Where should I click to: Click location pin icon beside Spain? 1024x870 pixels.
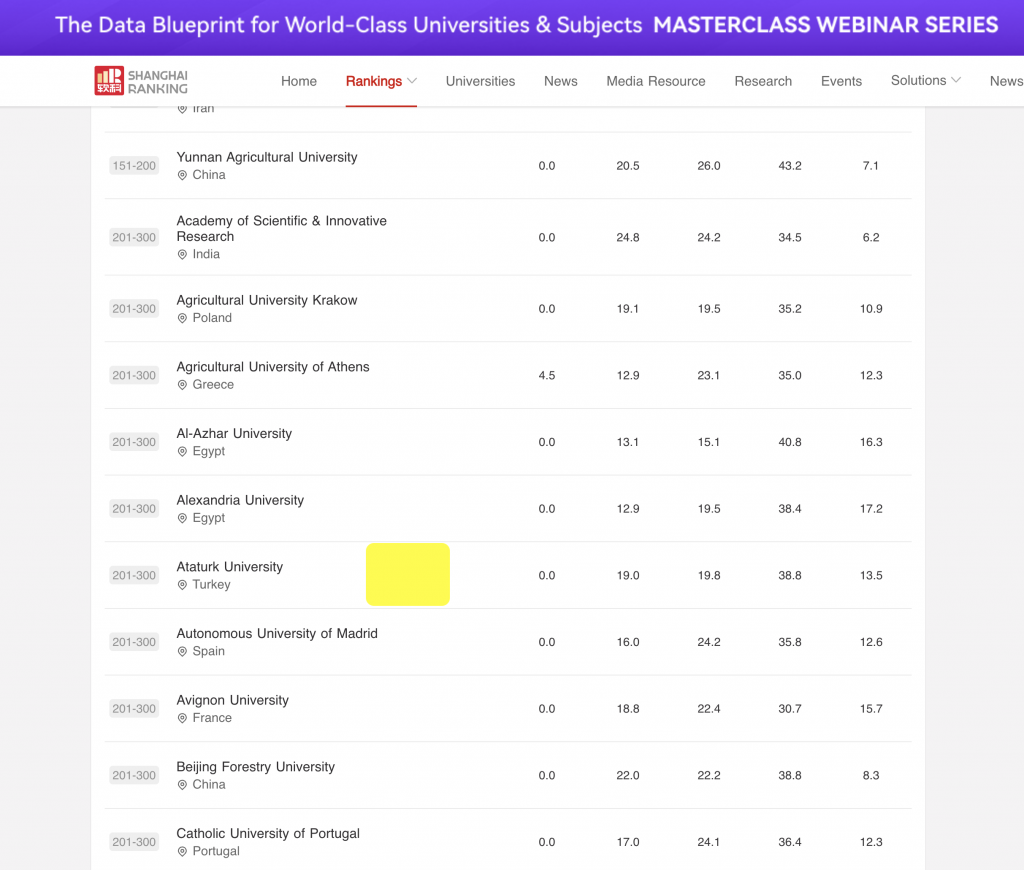tap(182, 652)
